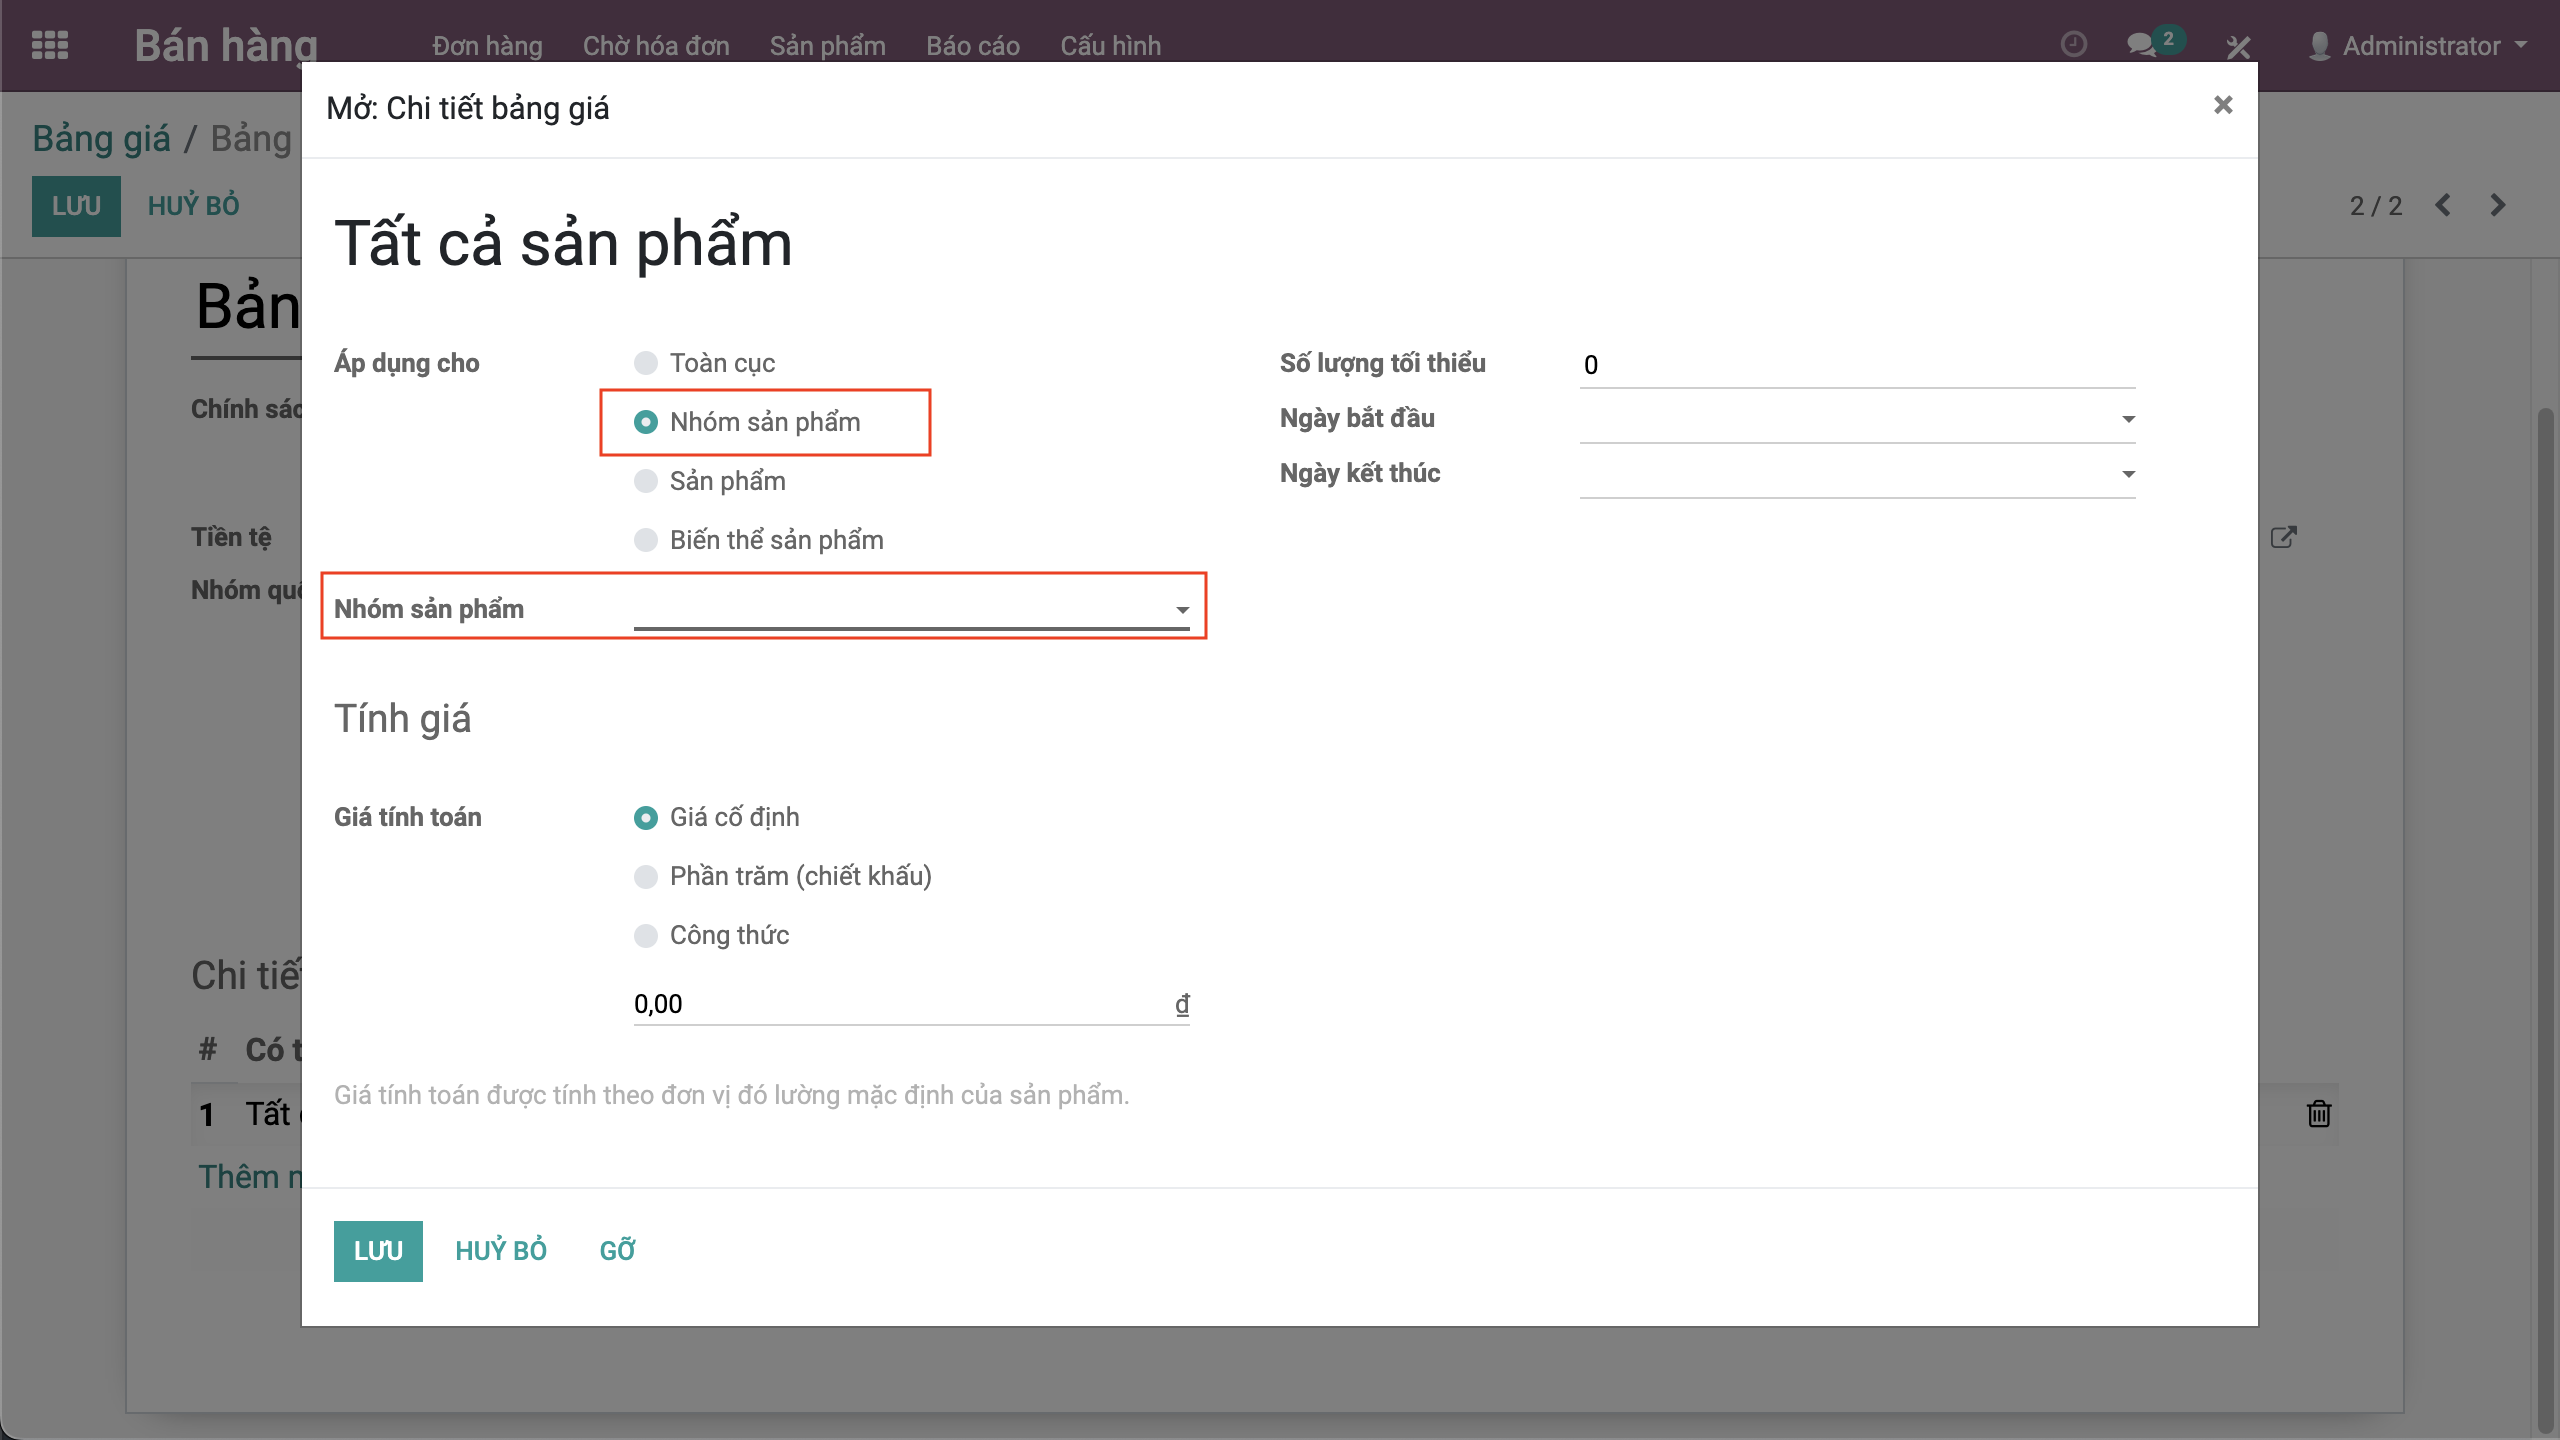
Task: Choose Phần trăm (chiết khấu) pricing
Action: coord(646,876)
